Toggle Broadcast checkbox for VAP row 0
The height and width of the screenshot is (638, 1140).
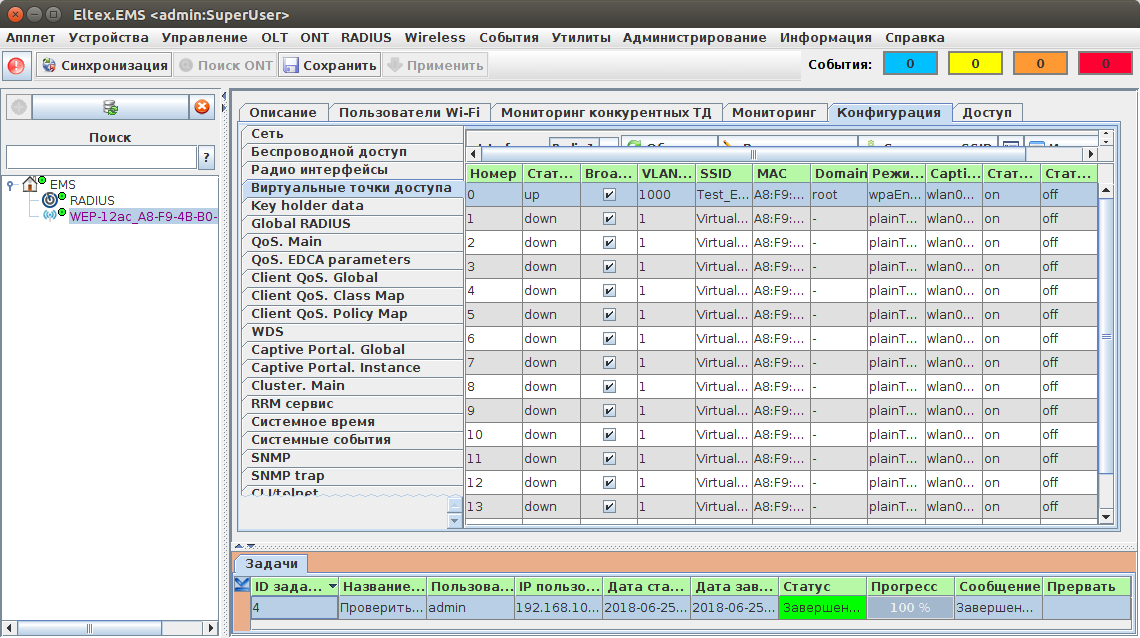(x=609, y=195)
